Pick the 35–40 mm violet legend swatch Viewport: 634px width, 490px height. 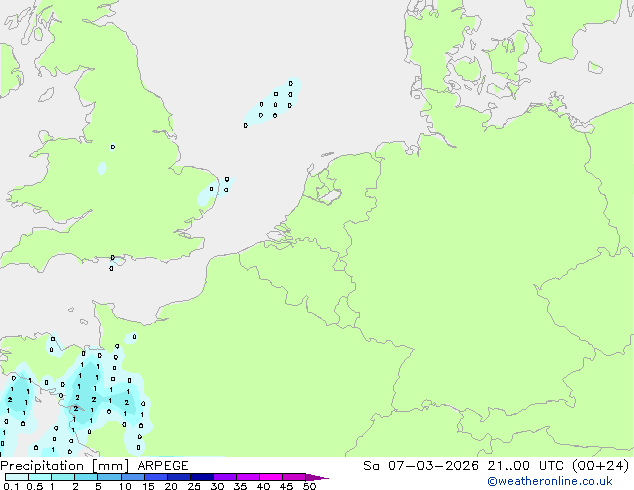tap(247, 477)
